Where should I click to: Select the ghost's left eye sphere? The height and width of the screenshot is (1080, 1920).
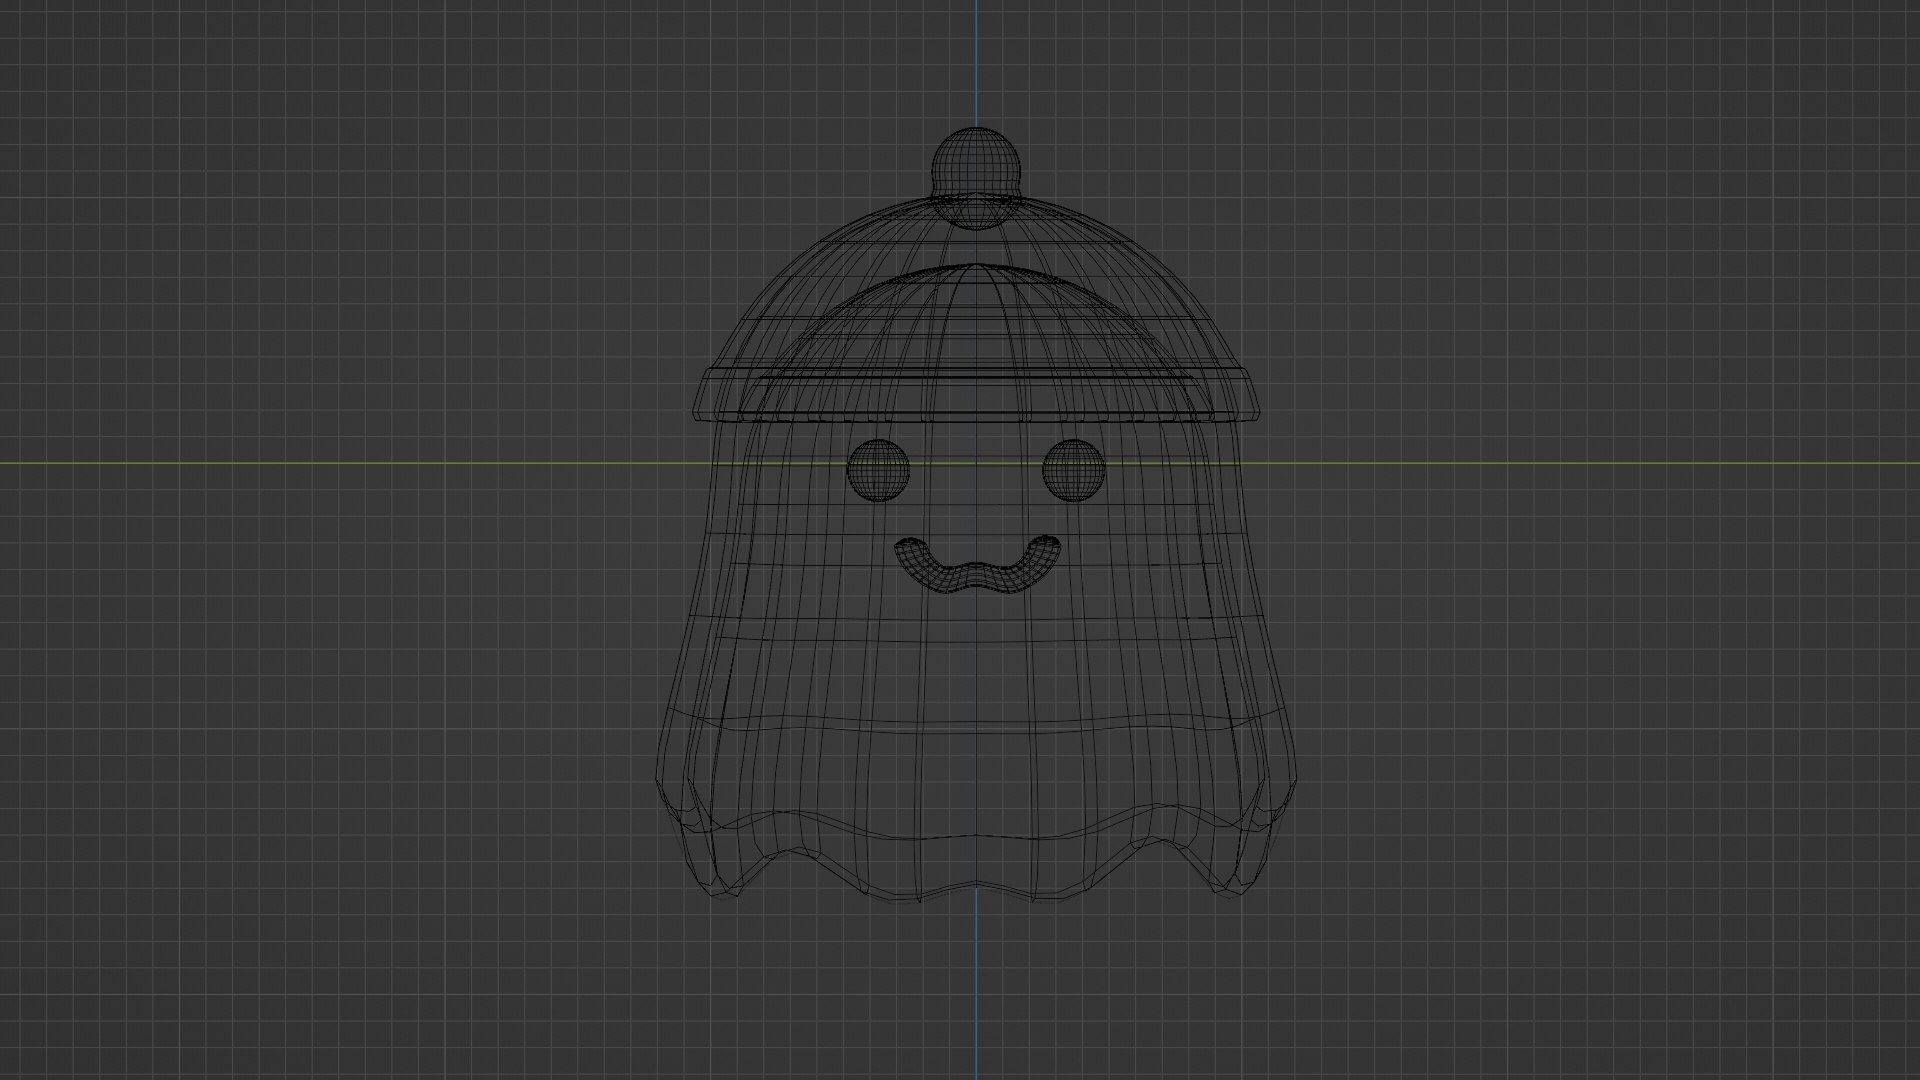pyautogui.click(x=878, y=469)
